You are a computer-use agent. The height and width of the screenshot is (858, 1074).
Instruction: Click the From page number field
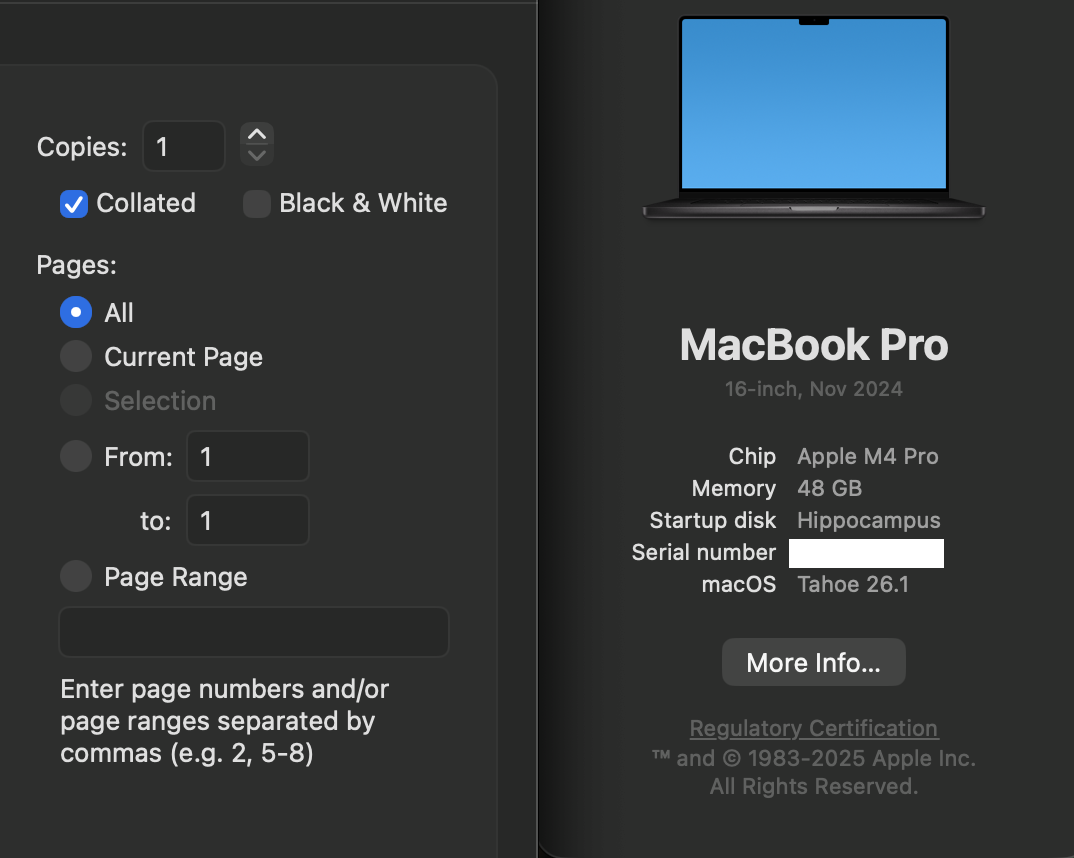[x=248, y=456]
